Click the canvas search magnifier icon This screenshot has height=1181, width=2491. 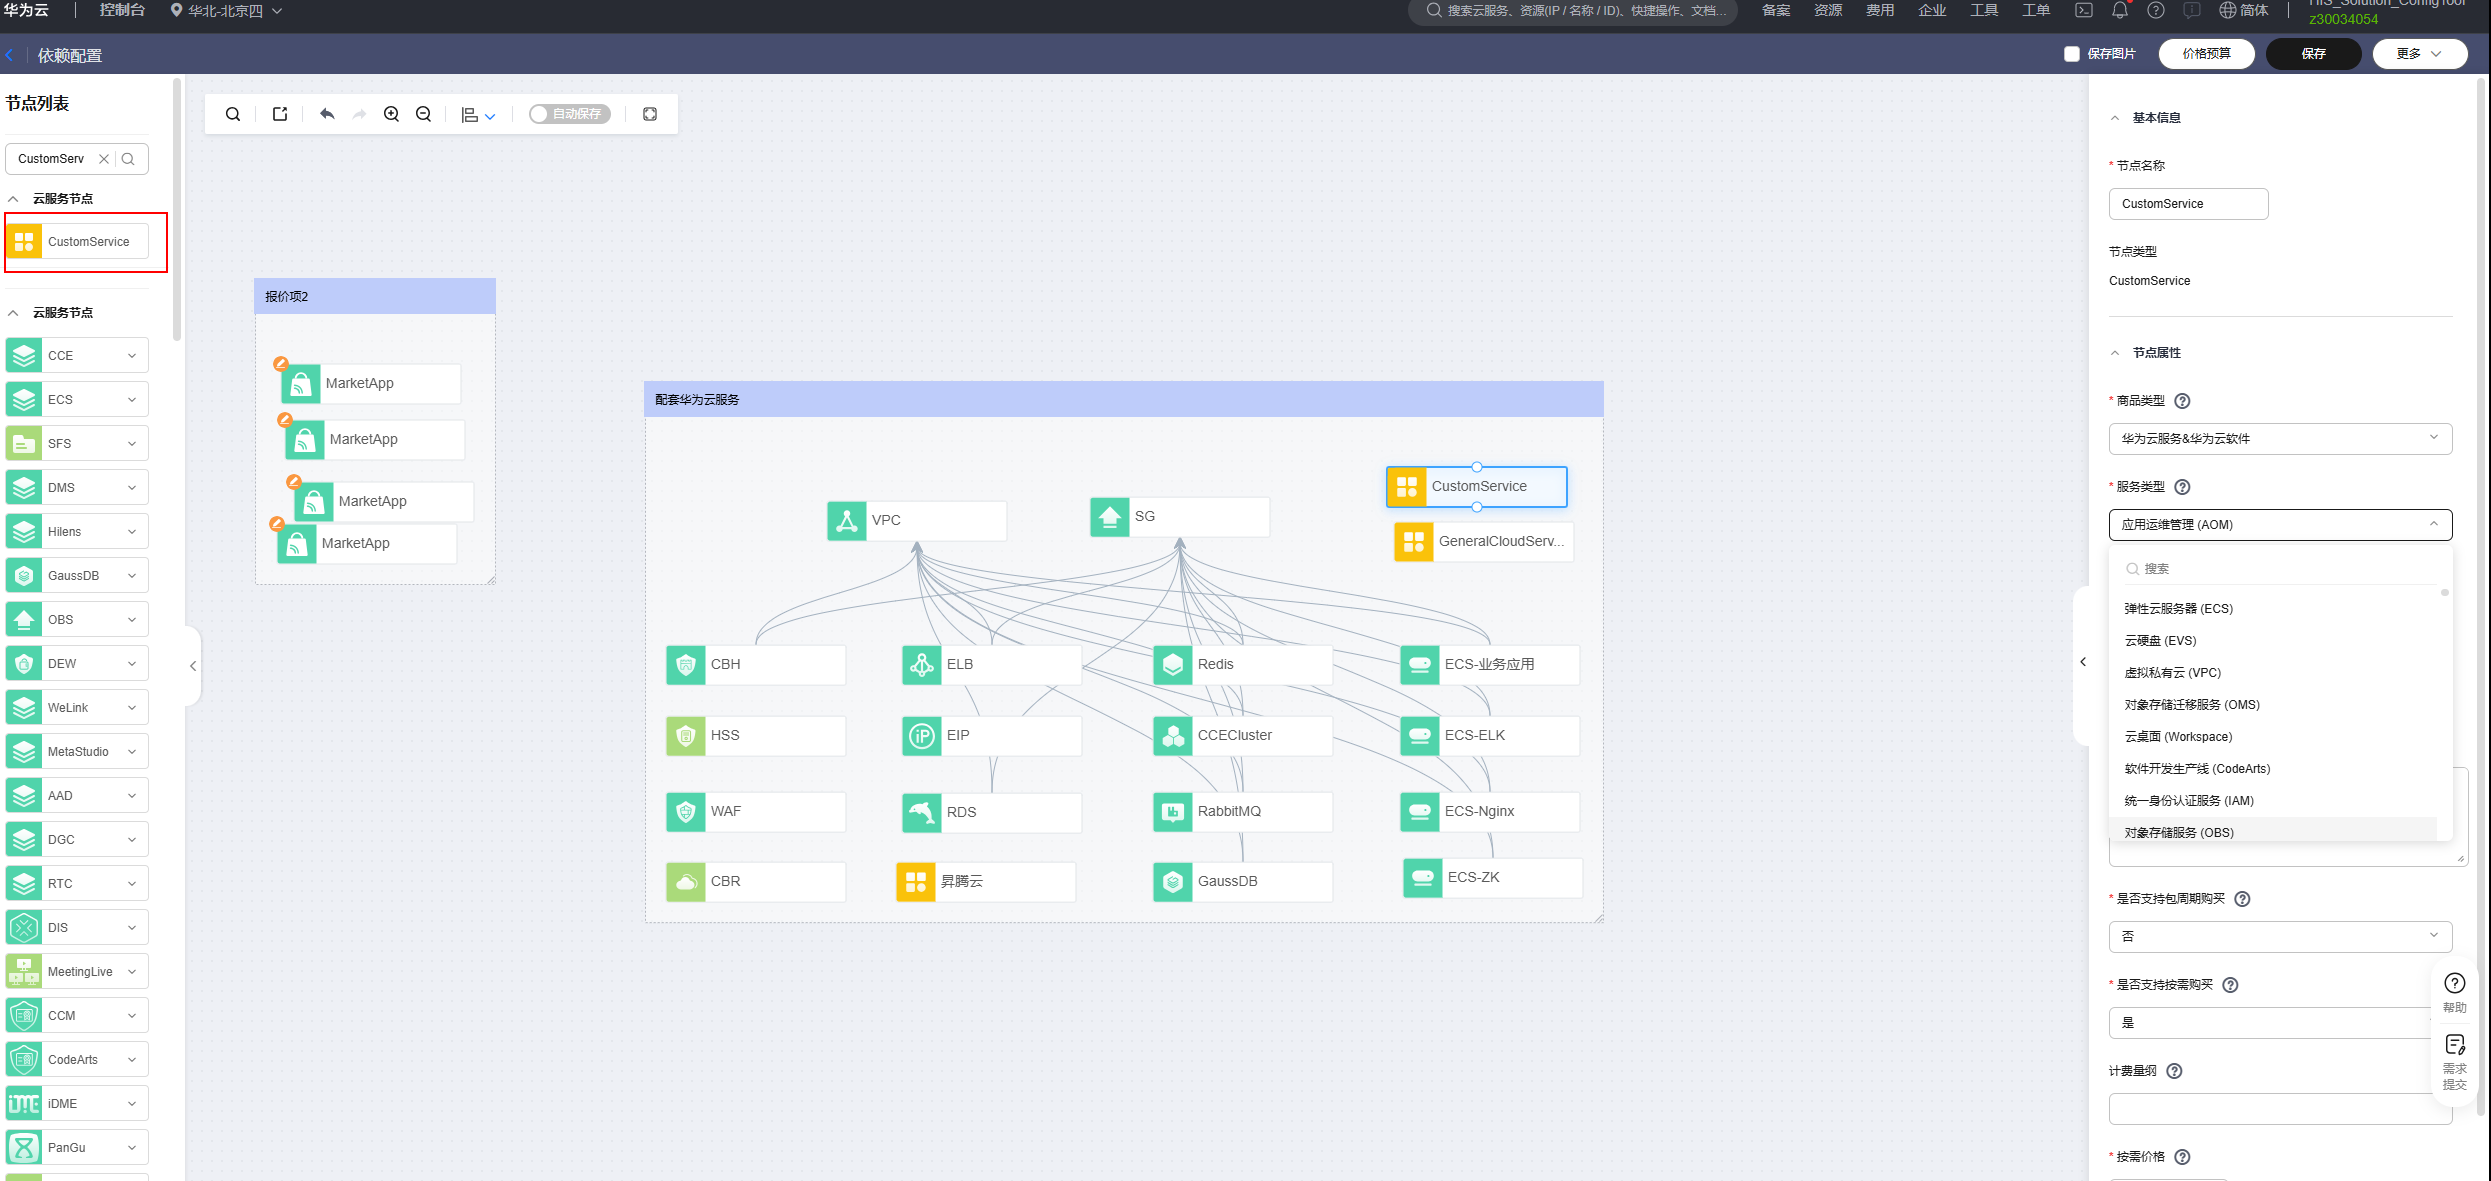[x=233, y=114]
